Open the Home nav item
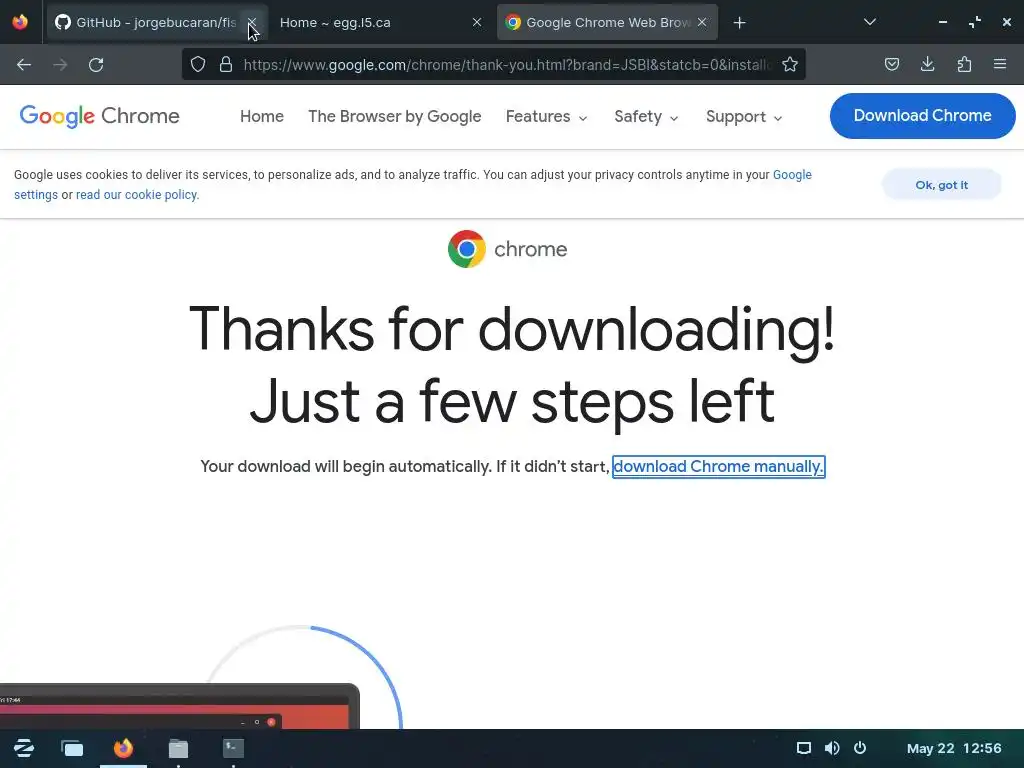Image resolution: width=1024 pixels, height=768 pixels. coord(262,116)
